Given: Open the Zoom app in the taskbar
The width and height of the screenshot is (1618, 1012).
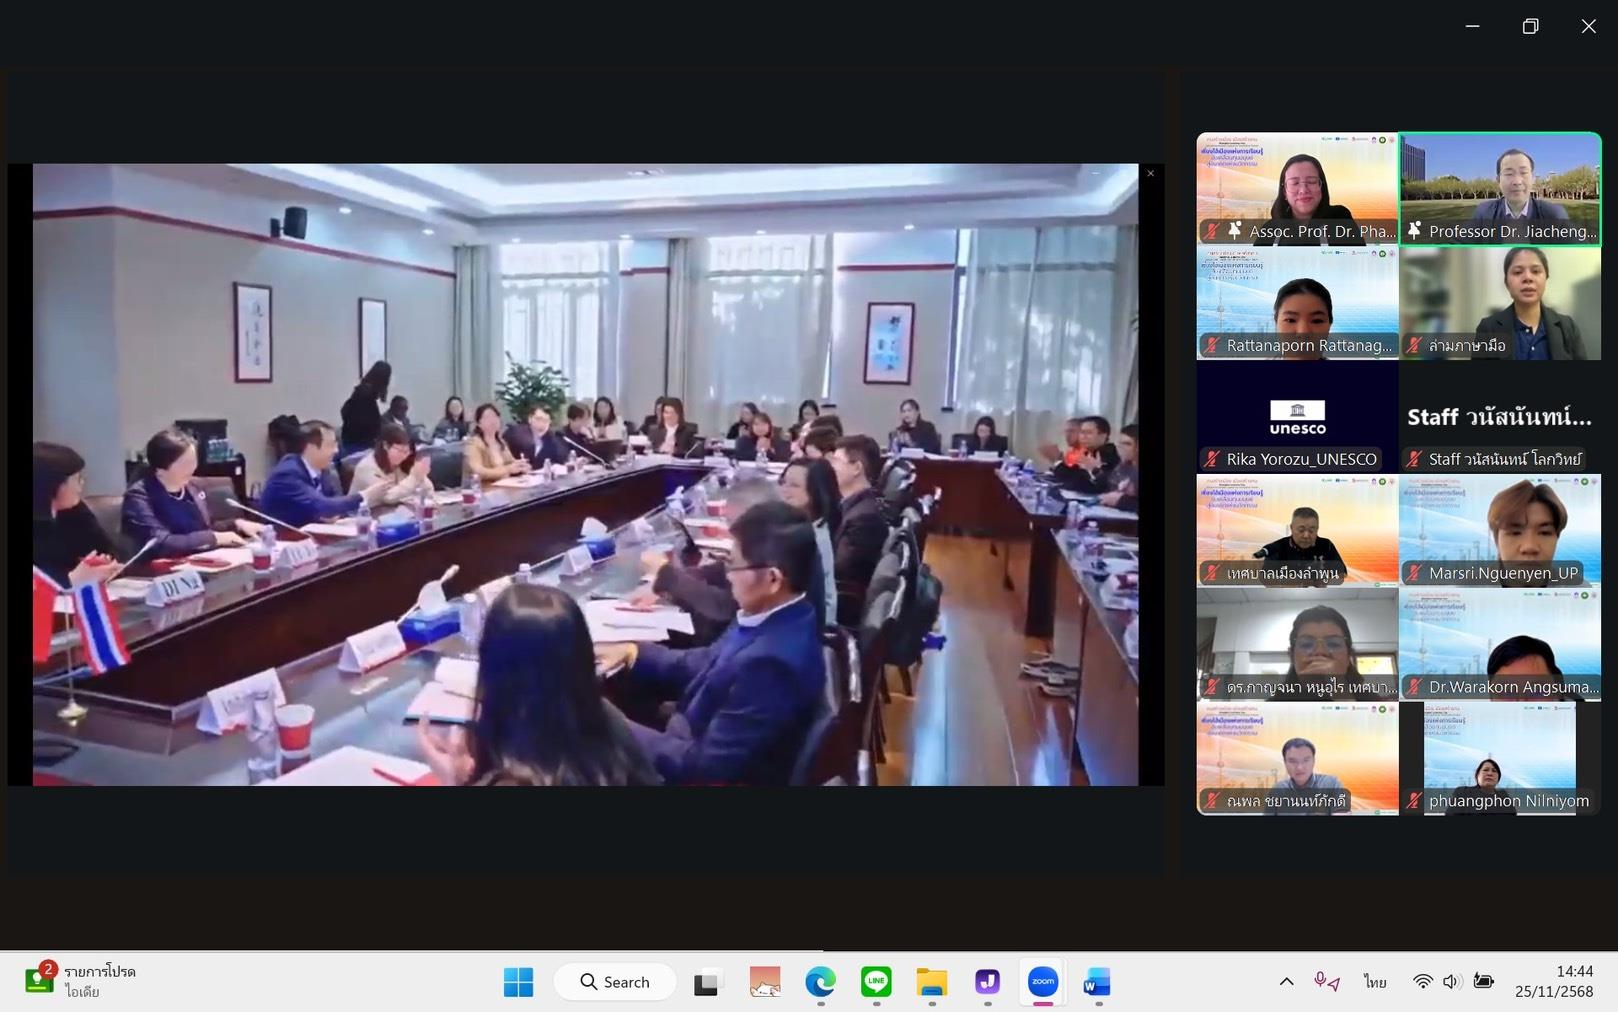Looking at the screenshot, I should (x=1042, y=982).
